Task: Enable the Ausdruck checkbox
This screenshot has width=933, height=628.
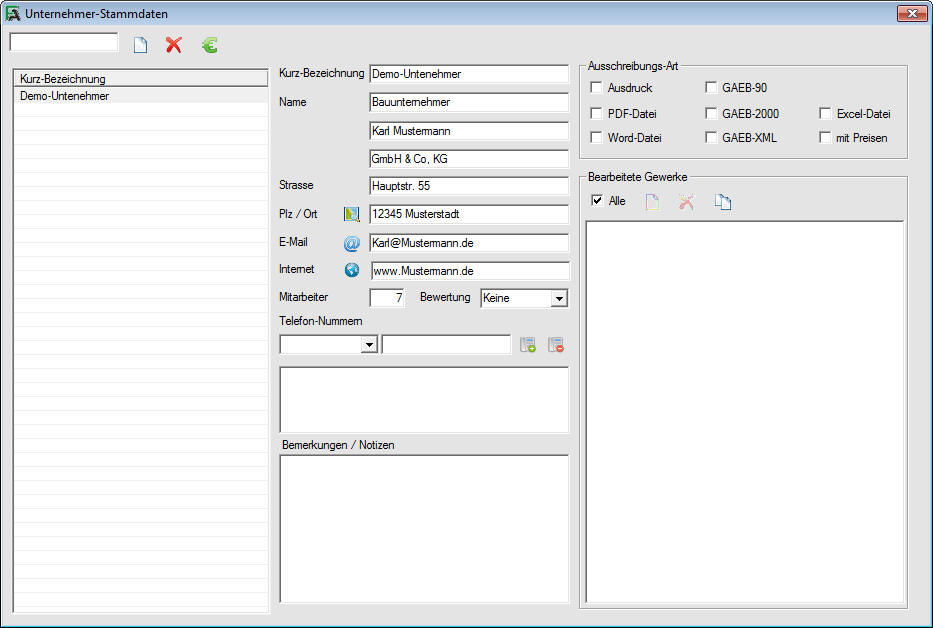Action: point(596,88)
